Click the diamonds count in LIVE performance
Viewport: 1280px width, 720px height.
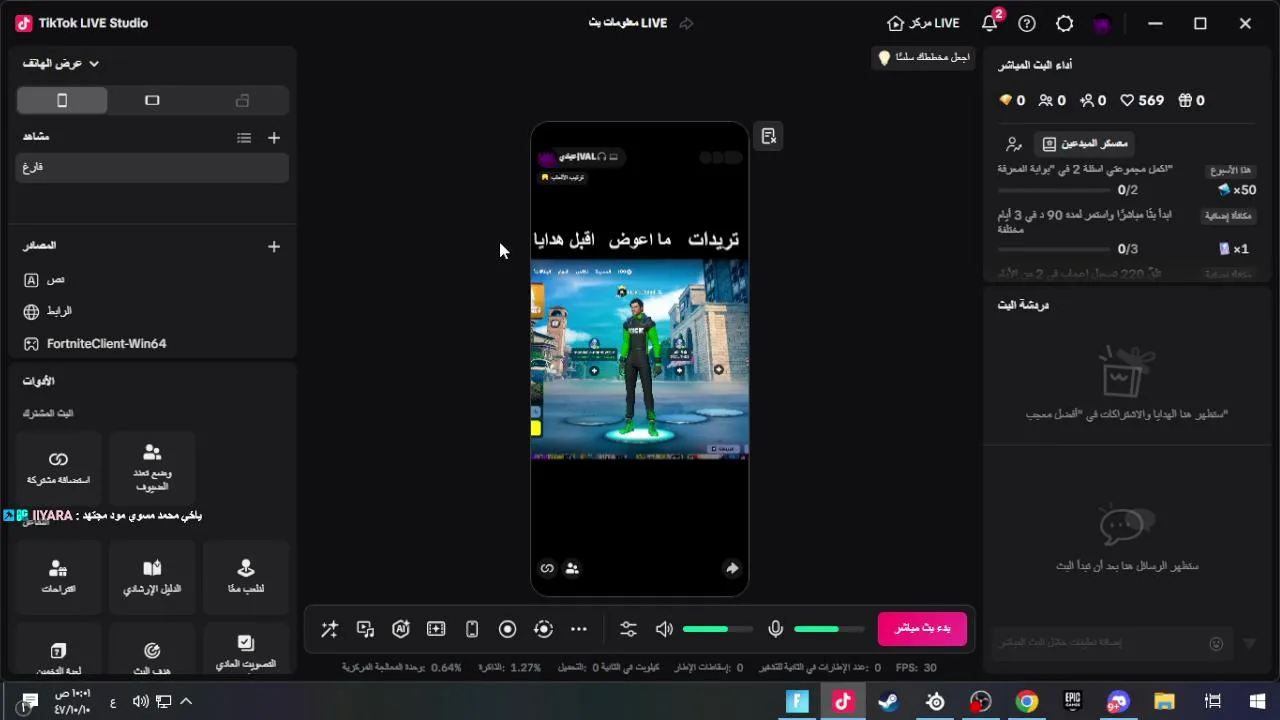(x=1012, y=100)
